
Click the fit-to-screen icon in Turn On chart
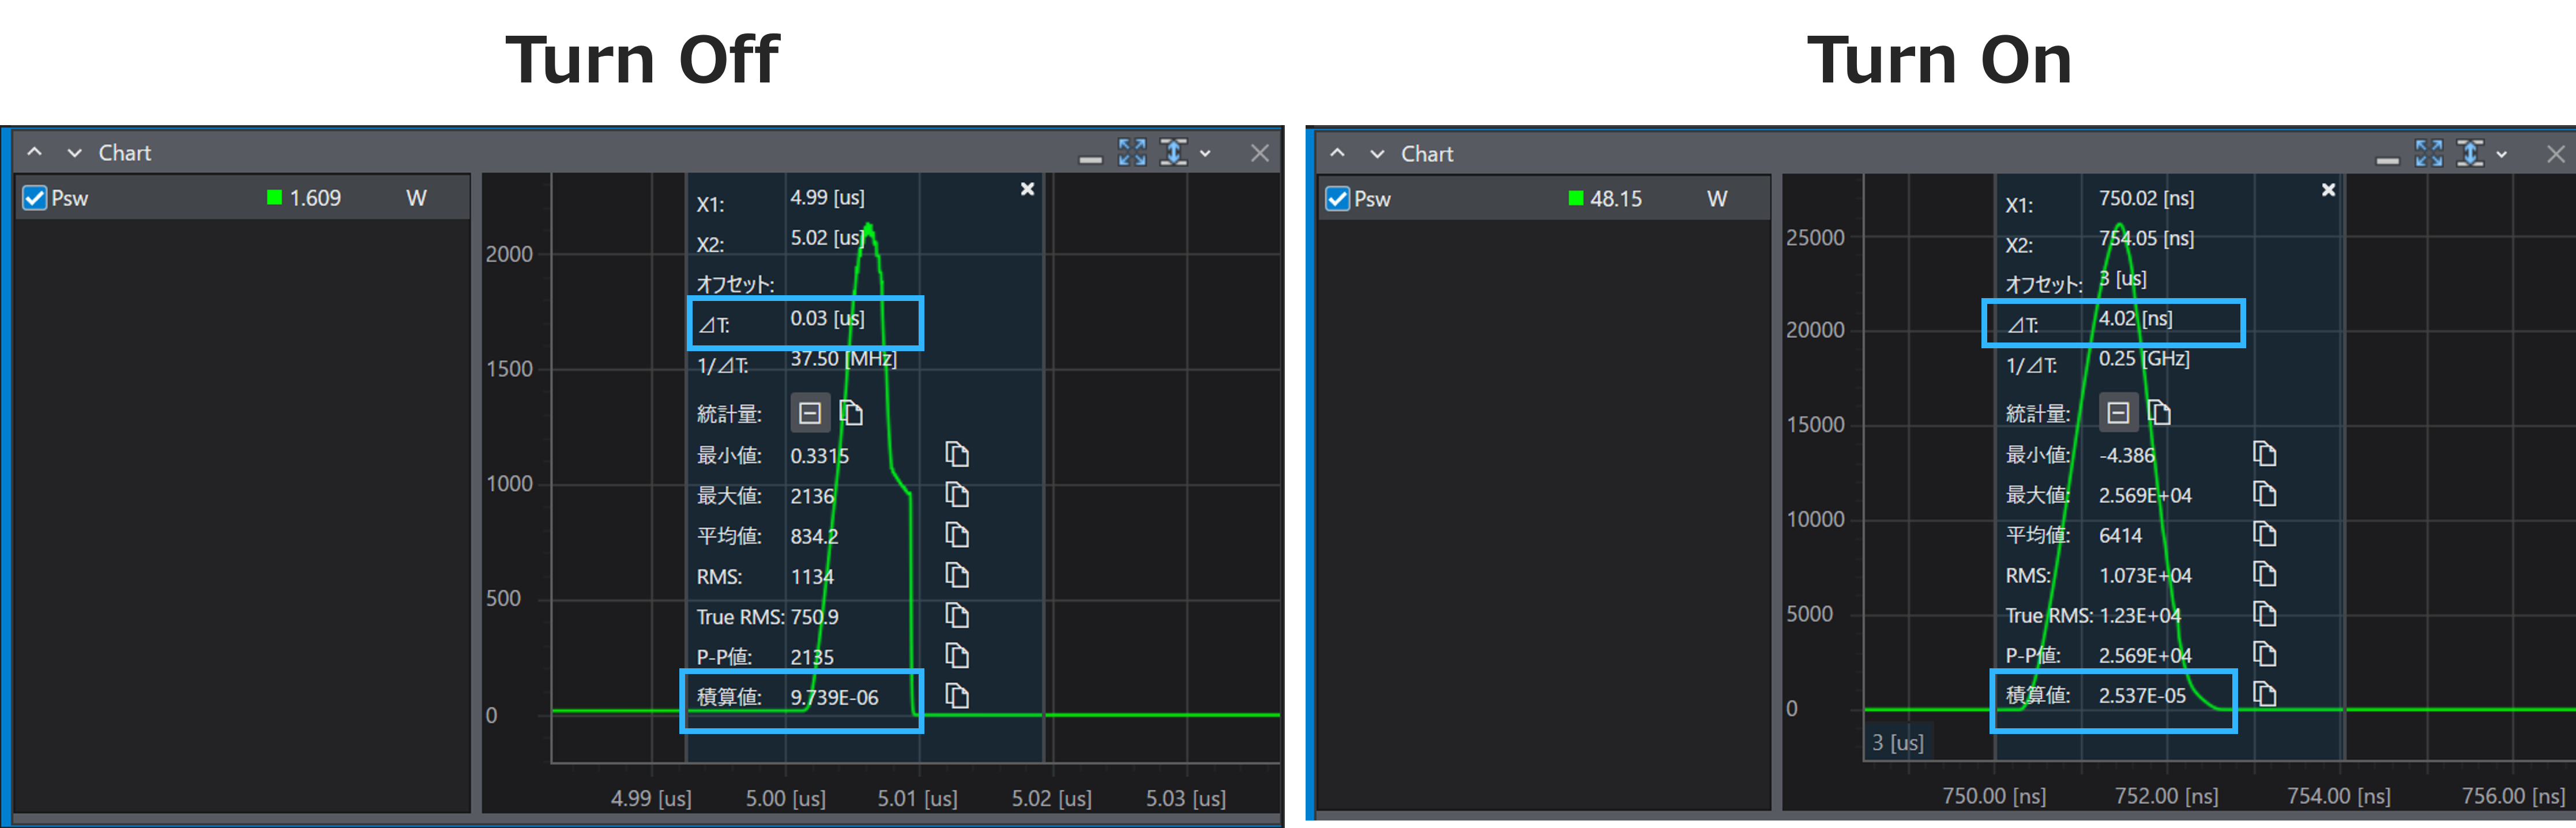[x=2429, y=153]
